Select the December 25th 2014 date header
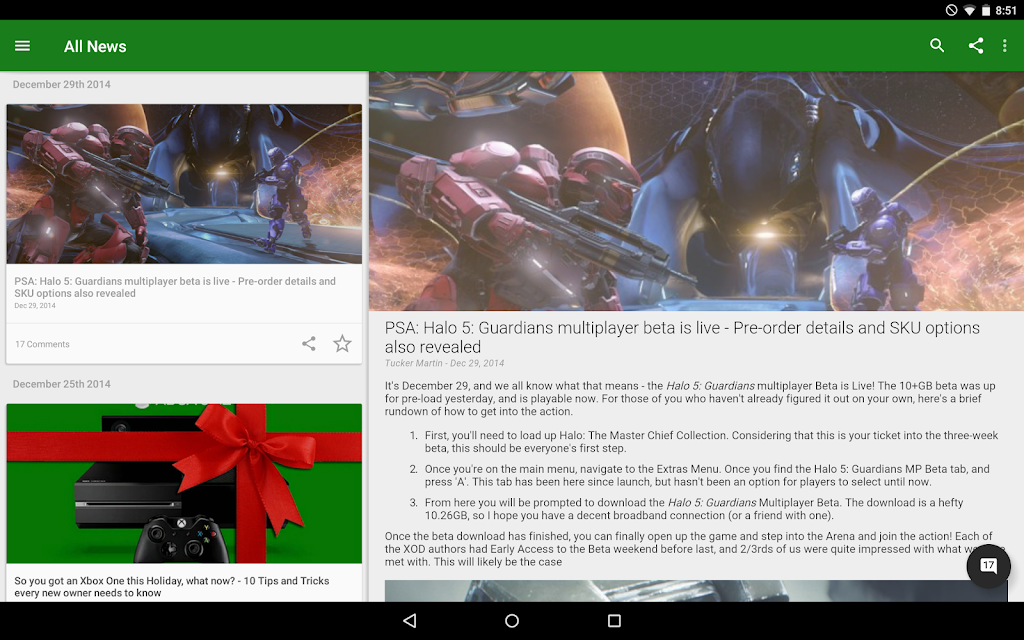Image resolution: width=1024 pixels, height=640 pixels. coord(61,384)
